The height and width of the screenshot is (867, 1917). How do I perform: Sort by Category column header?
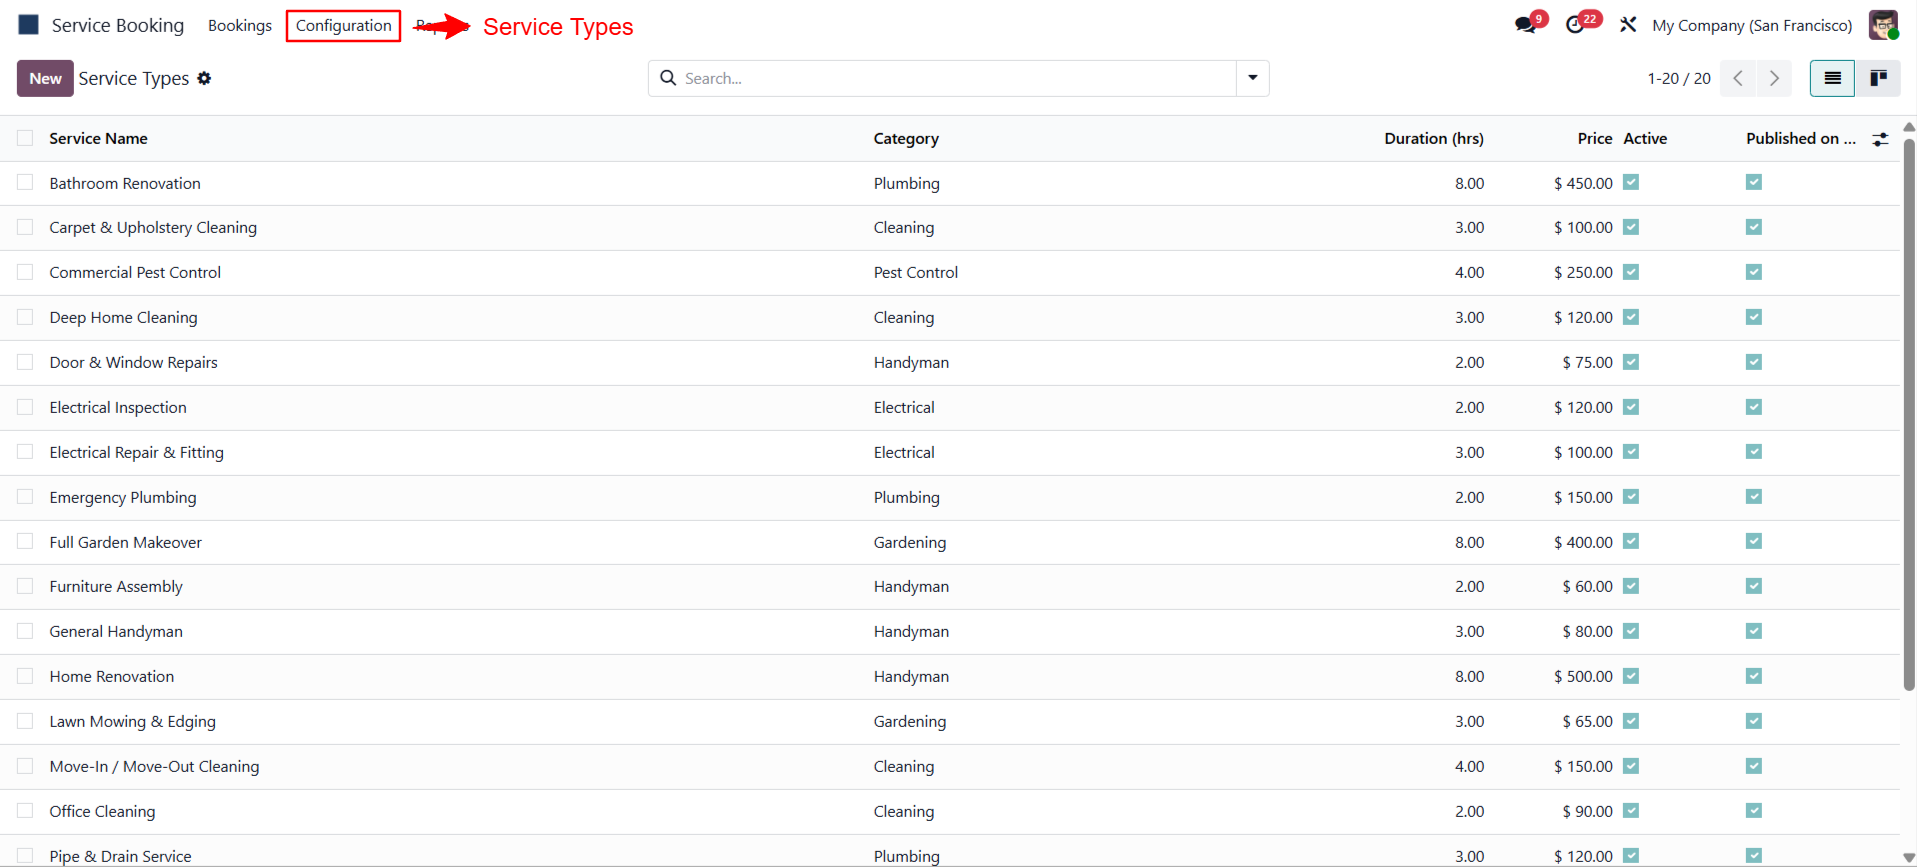[x=906, y=138]
